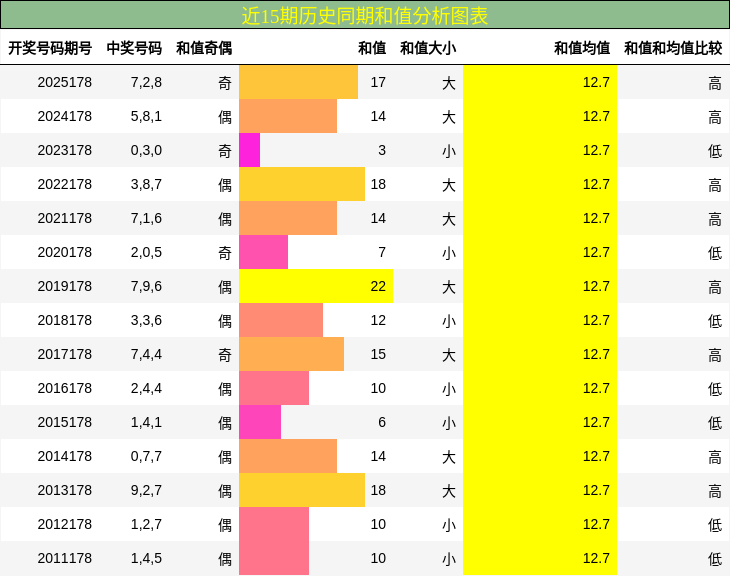Click issue number 2017178
The height and width of the screenshot is (576, 730).
(65, 354)
